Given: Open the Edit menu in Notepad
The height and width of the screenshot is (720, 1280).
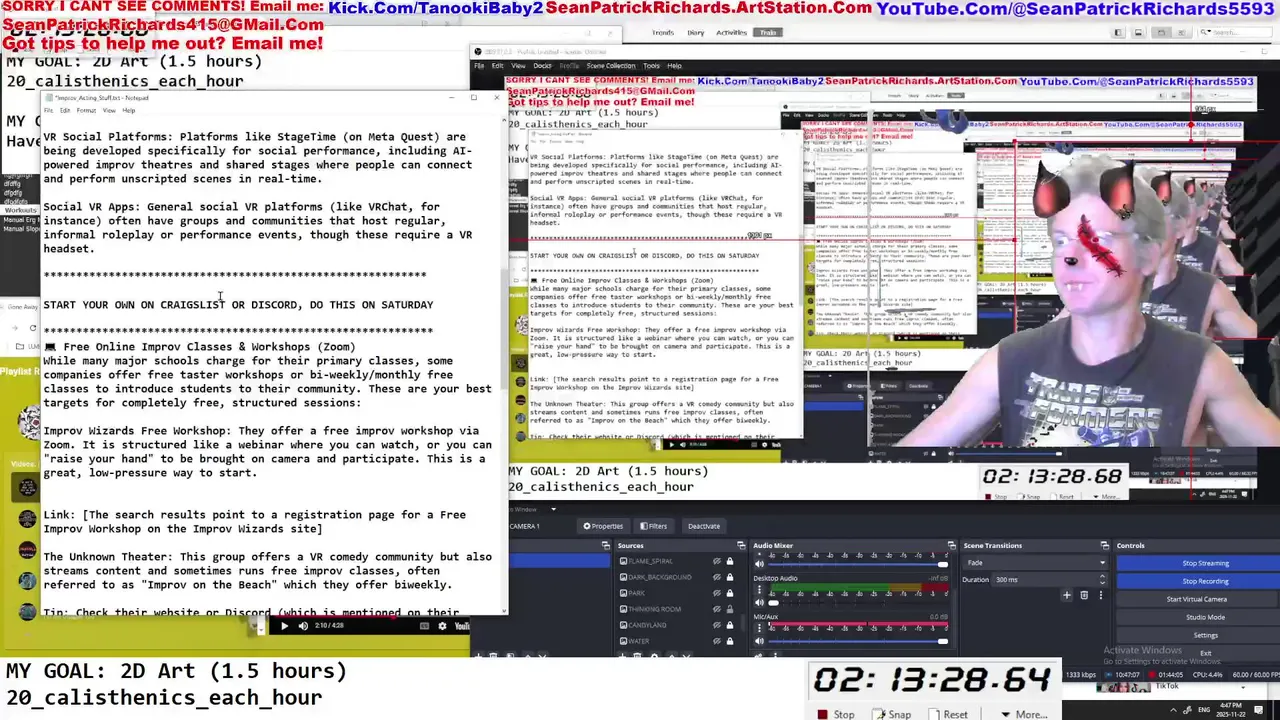Looking at the screenshot, I should pyautogui.click(x=65, y=110).
